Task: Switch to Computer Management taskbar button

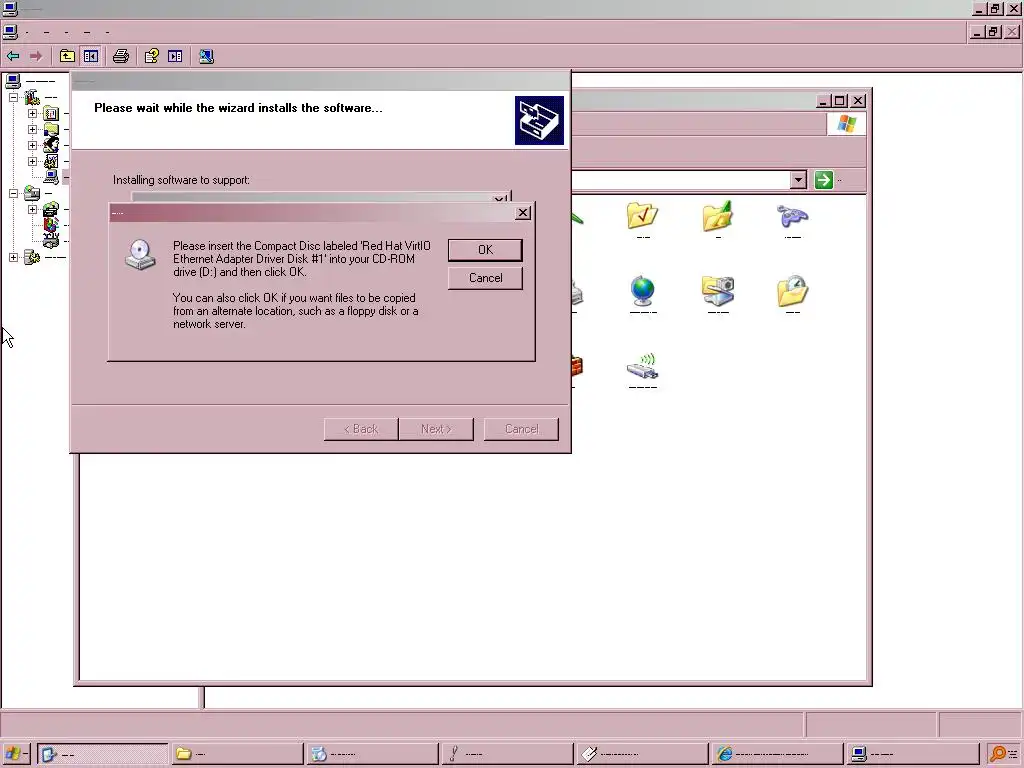Action: pyautogui.click(x=912, y=754)
